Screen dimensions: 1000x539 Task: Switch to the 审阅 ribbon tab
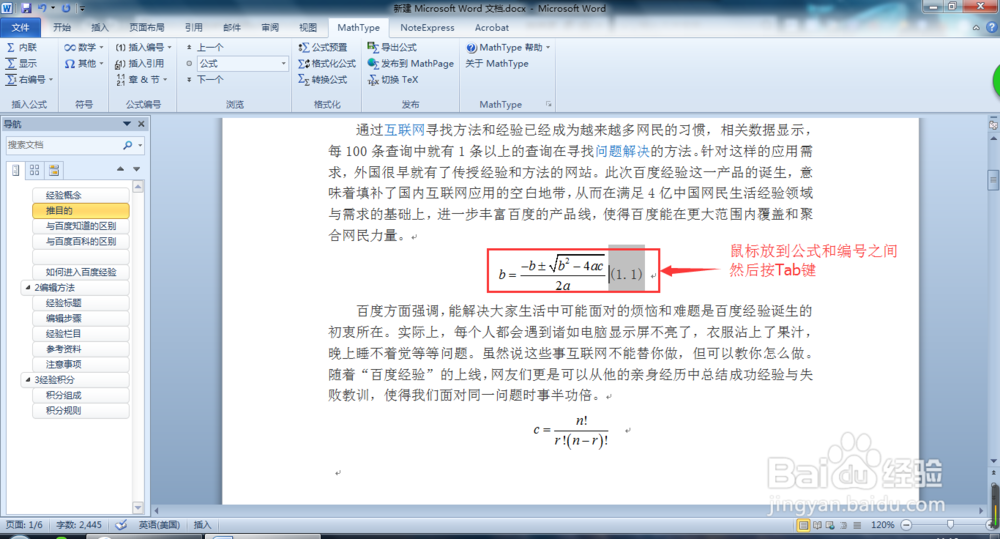click(x=270, y=27)
